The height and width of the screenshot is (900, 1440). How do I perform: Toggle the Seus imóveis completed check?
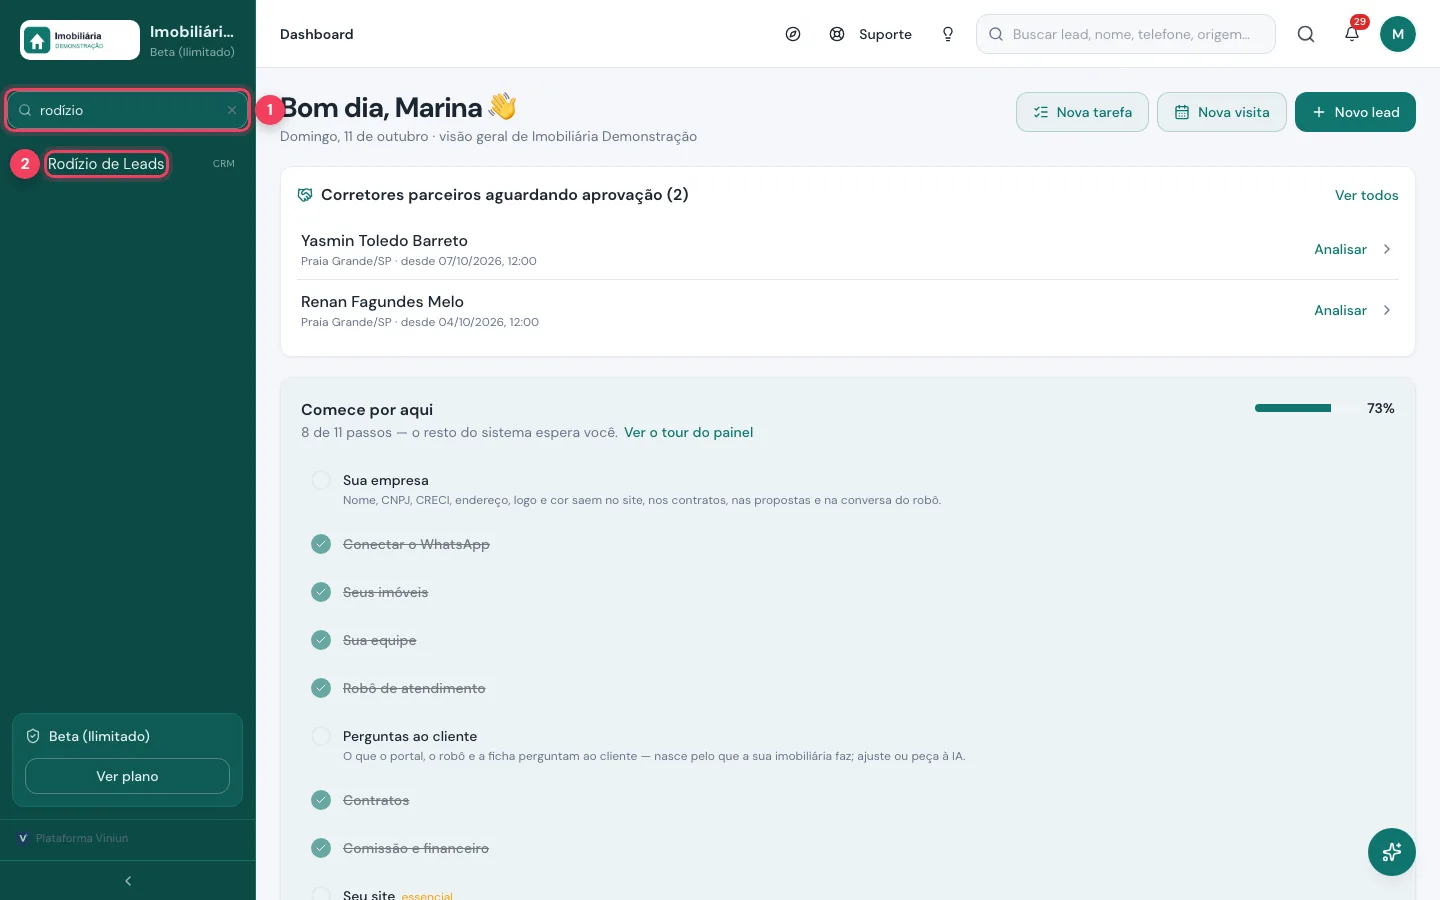321,592
